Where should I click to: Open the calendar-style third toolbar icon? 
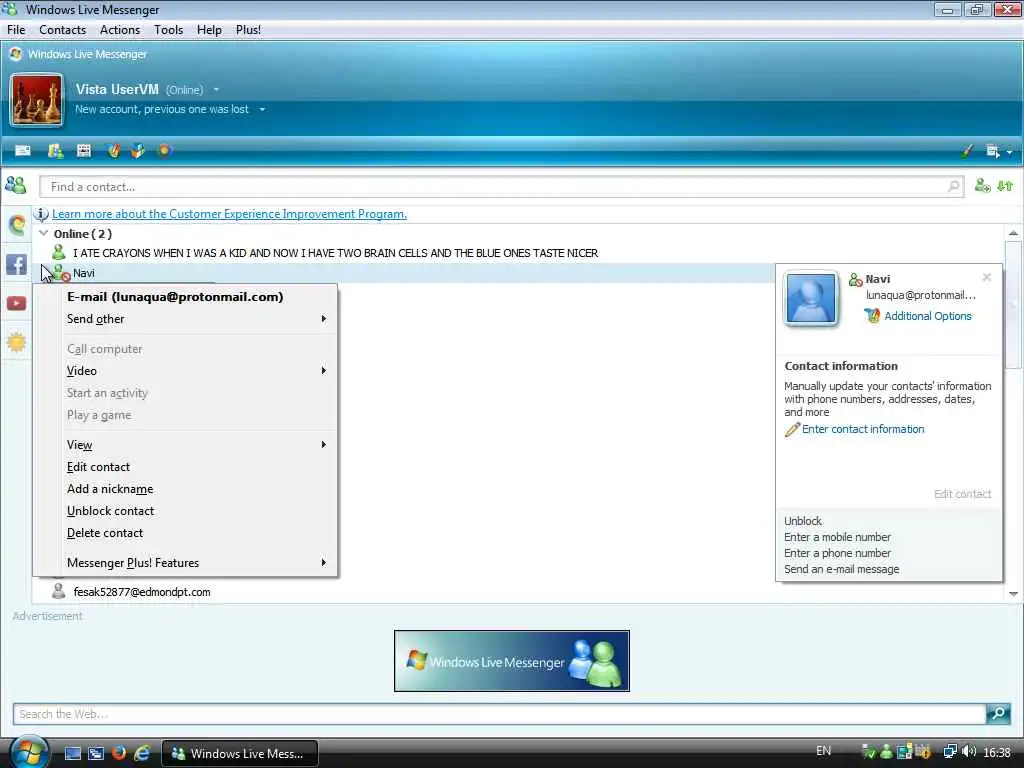(x=84, y=151)
